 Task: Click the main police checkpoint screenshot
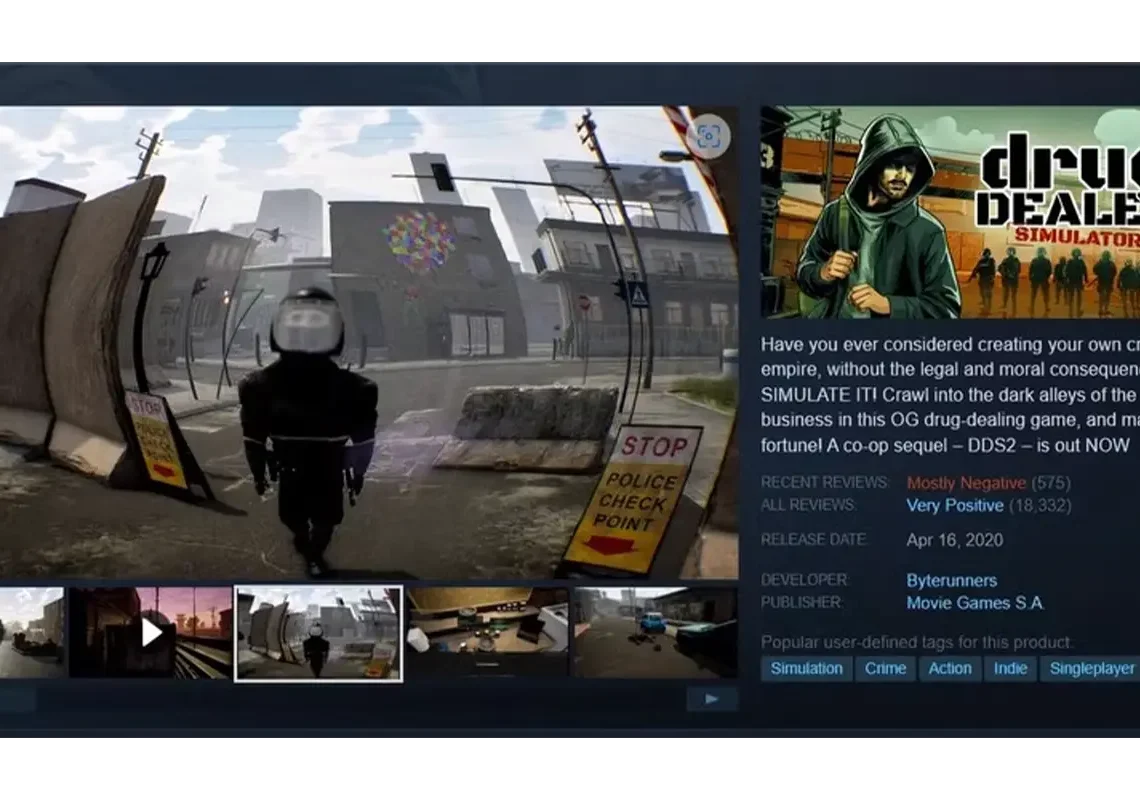click(x=369, y=343)
